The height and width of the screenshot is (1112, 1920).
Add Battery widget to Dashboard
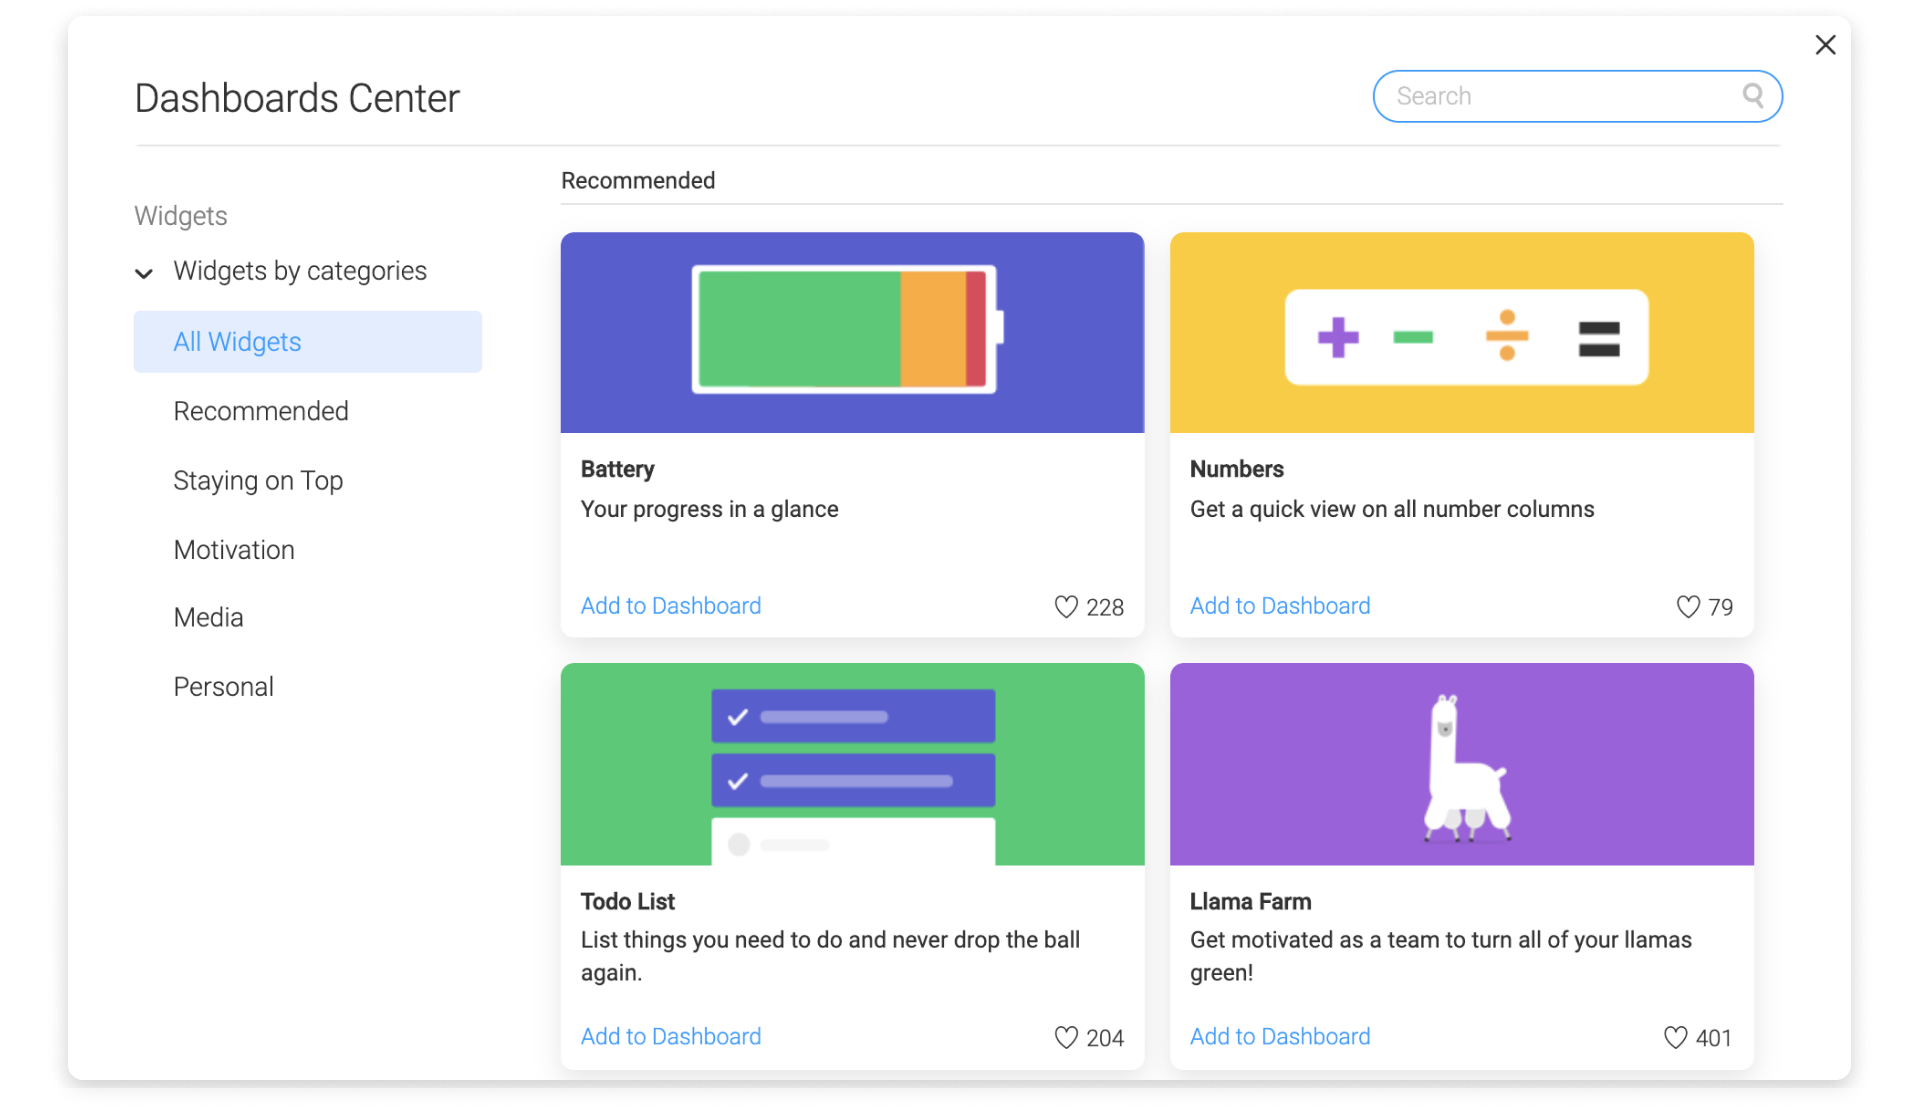[x=671, y=606]
